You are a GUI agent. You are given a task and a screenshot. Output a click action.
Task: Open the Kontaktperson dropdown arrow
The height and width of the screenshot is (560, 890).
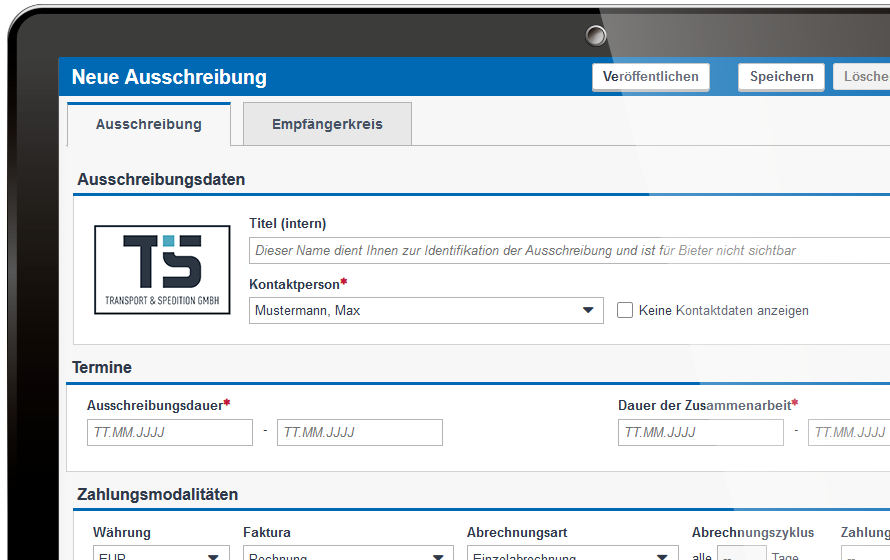coord(588,311)
